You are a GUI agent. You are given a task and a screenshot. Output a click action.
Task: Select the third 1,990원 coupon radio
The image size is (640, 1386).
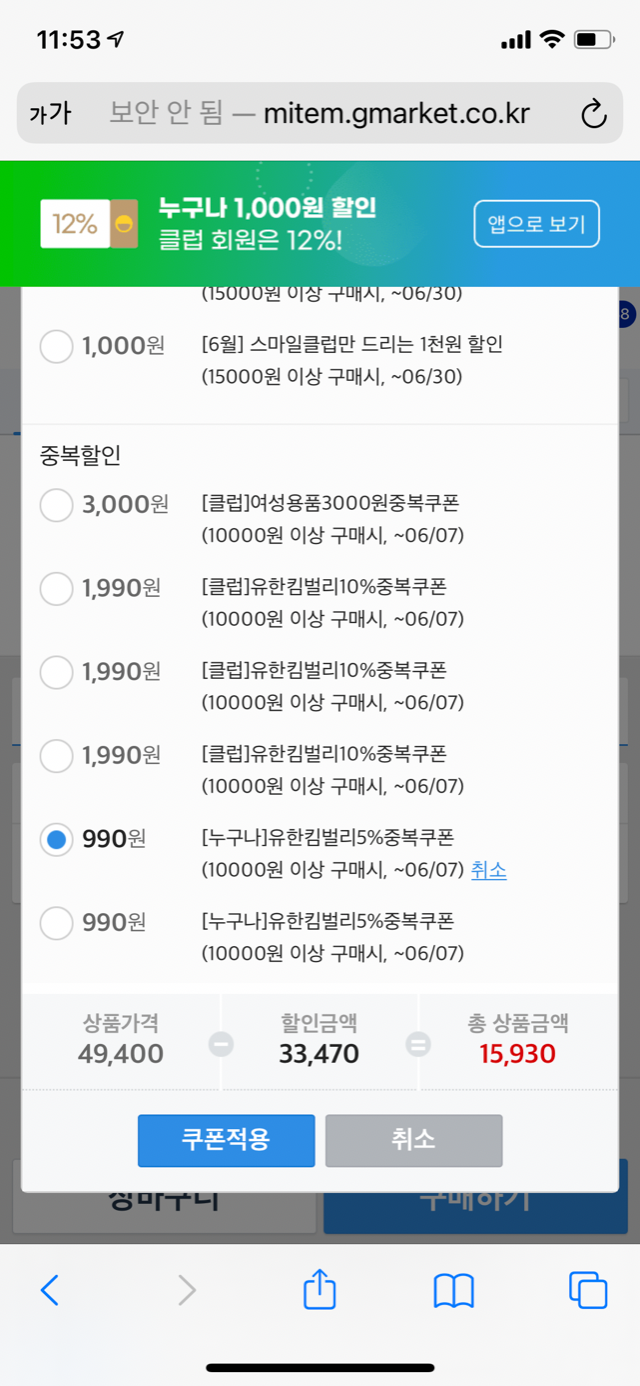tap(56, 756)
